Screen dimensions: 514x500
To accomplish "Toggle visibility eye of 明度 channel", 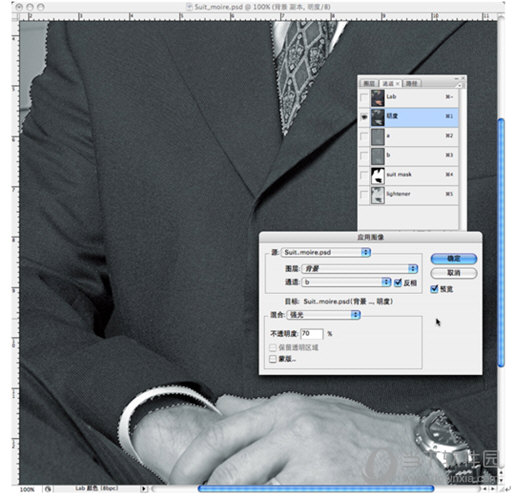I will (364, 117).
